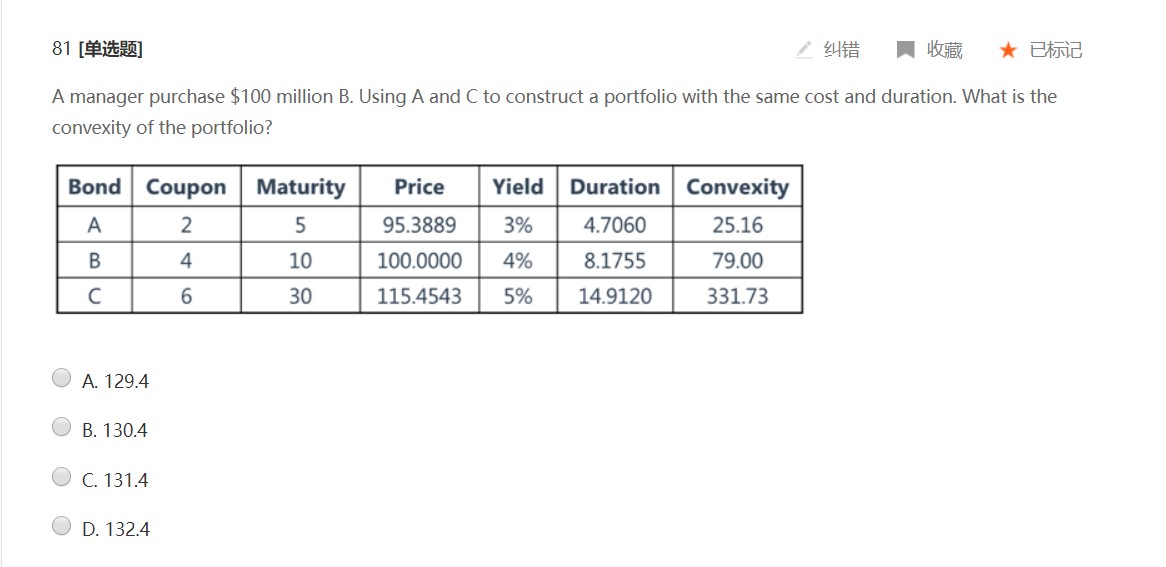Screen dimensions: 1166x567
Task: Click the 95.3889 price cell
Action: [419, 225]
